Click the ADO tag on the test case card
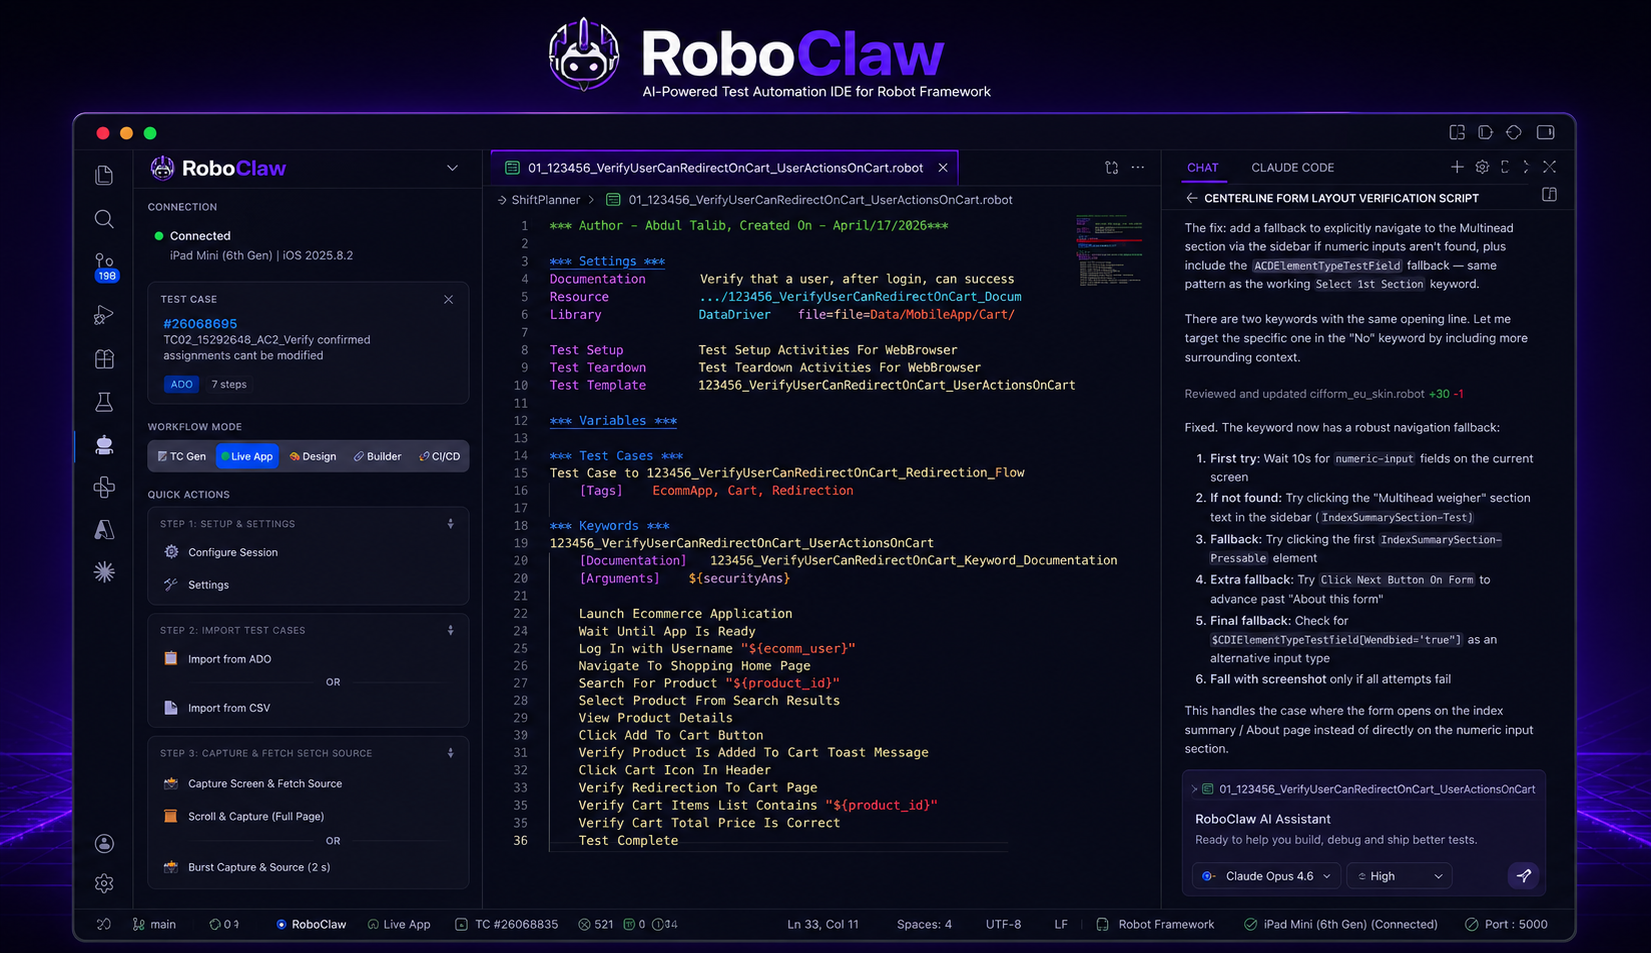This screenshot has height=953, width=1651. tap(181, 384)
